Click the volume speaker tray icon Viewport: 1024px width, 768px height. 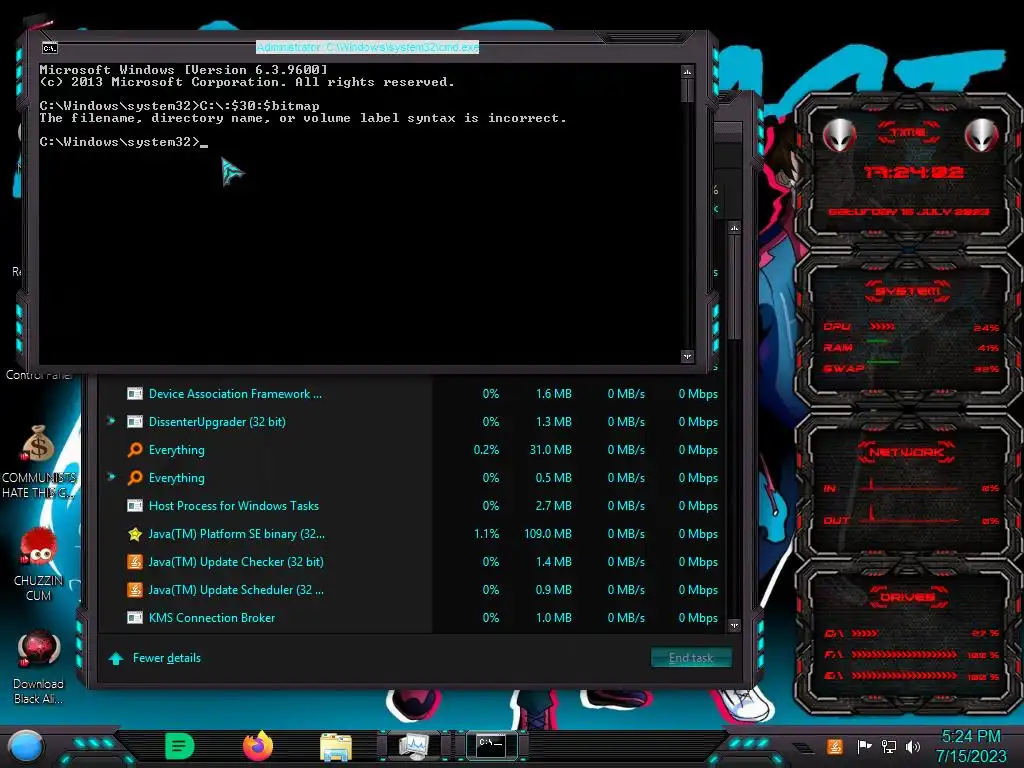tap(913, 746)
